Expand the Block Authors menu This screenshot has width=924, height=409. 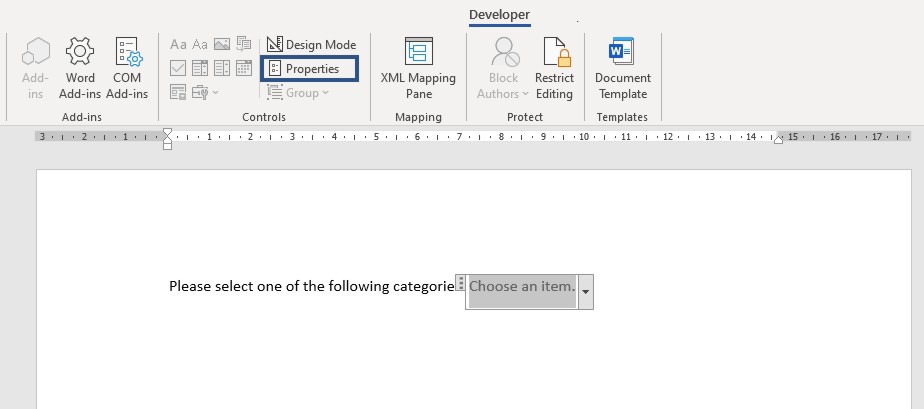(x=503, y=68)
